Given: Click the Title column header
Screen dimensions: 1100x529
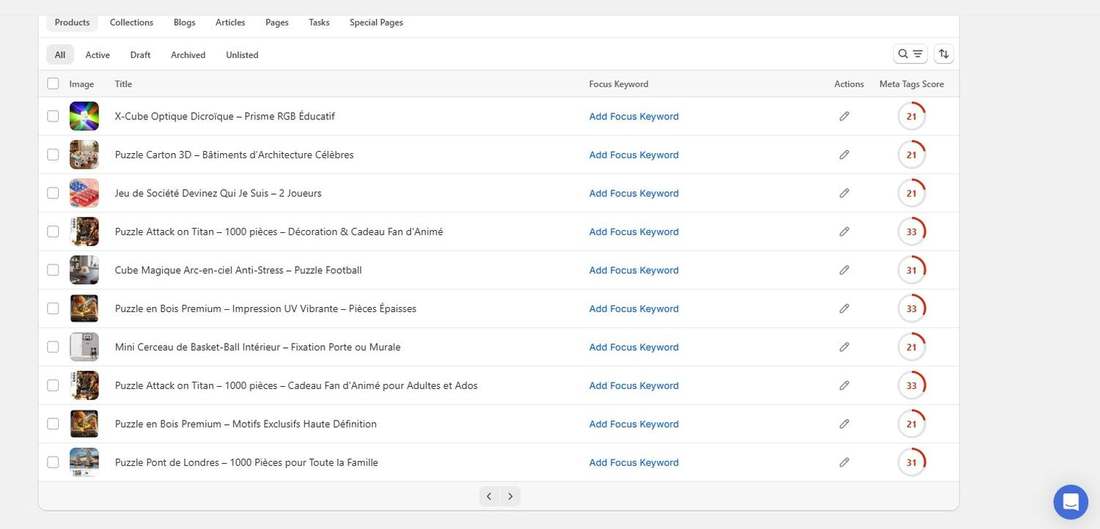Looking at the screenshot, I should point(123,84).
